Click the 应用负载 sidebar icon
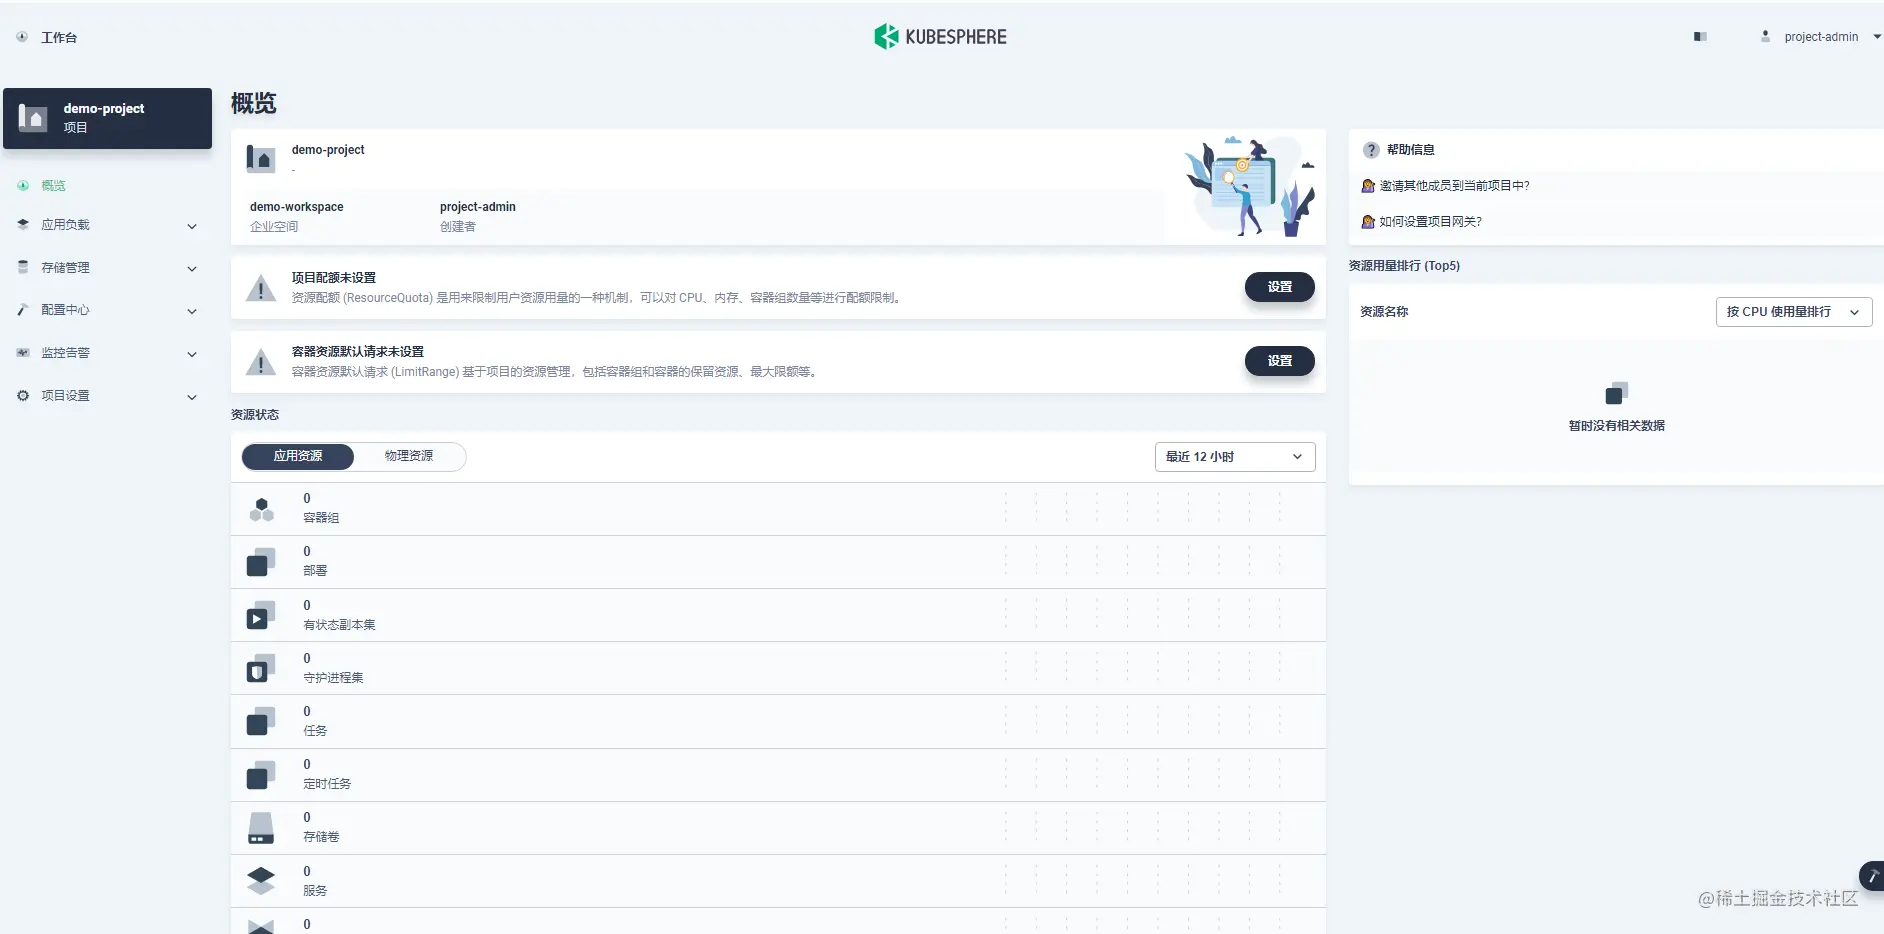Screen dimensions: 1884x934 pyautogui.click(x=23, y=225)
